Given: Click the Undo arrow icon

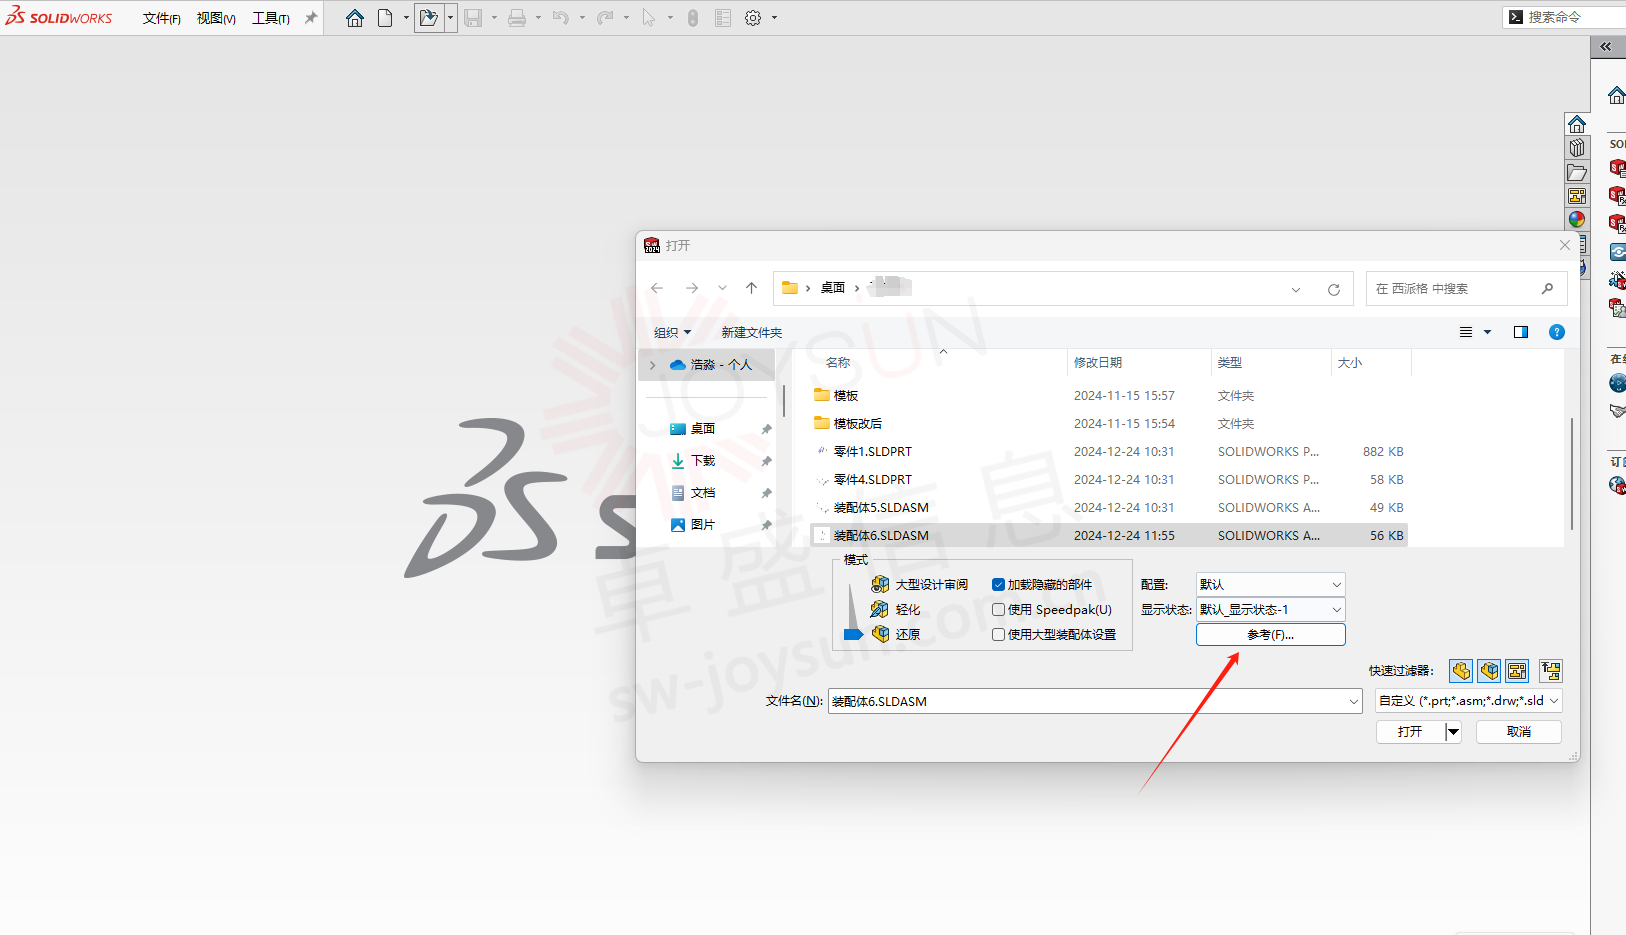Looking at the screenshot, I should pyautogui.click(x=561, y=18).
